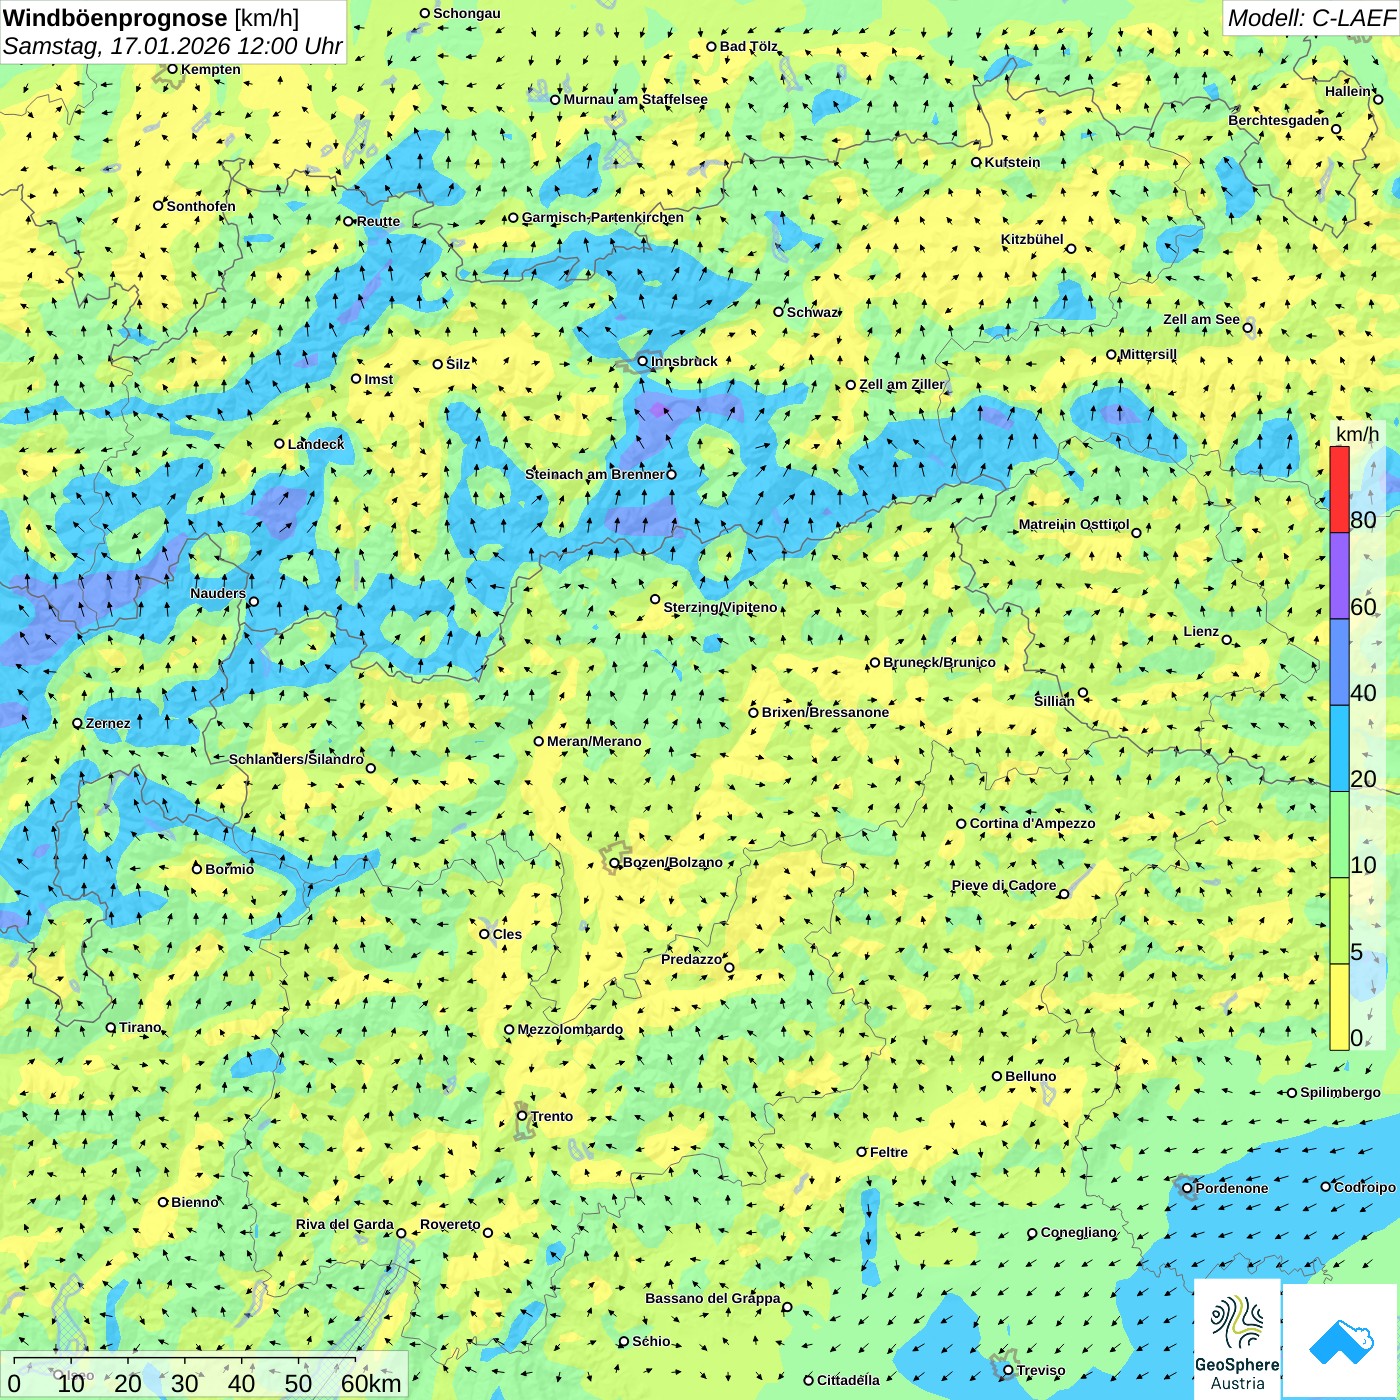Click the Rovereto label
The width and height of the screenshot is (1400, 1400).
[x=450, y=1224]
